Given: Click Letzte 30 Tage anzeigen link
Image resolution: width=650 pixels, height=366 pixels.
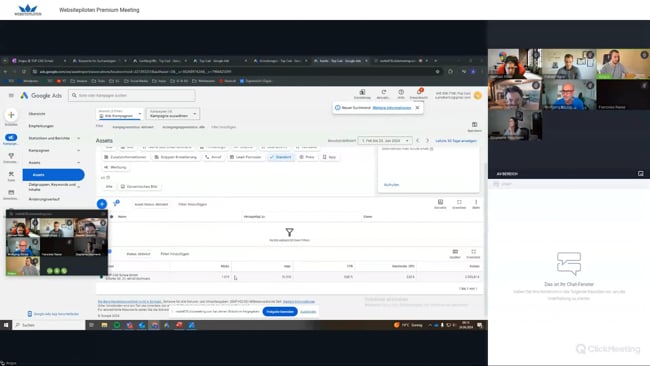Looking at the screenshot, I should 456,141.
